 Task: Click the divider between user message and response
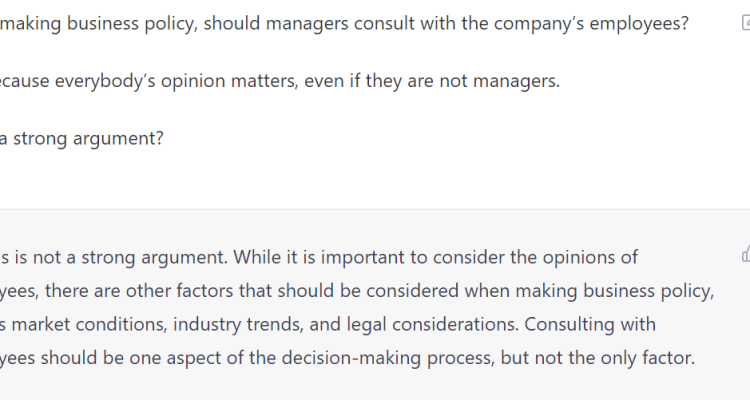(x=375, y=209)
